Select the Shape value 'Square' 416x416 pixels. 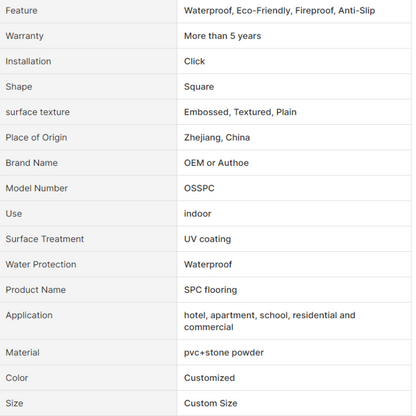tap(199, 87)
